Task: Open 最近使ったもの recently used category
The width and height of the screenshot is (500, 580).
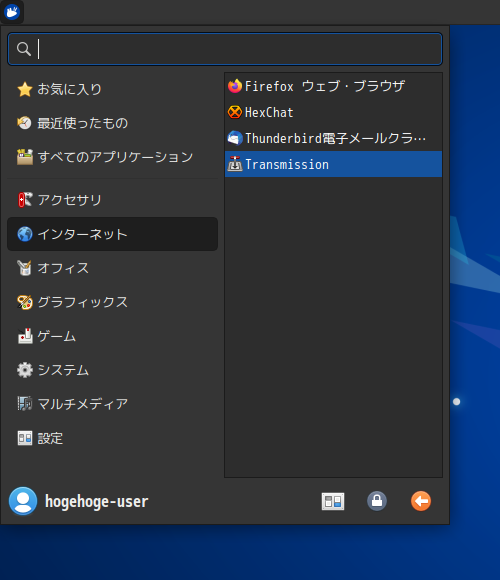Action: (x=112, y=123)
